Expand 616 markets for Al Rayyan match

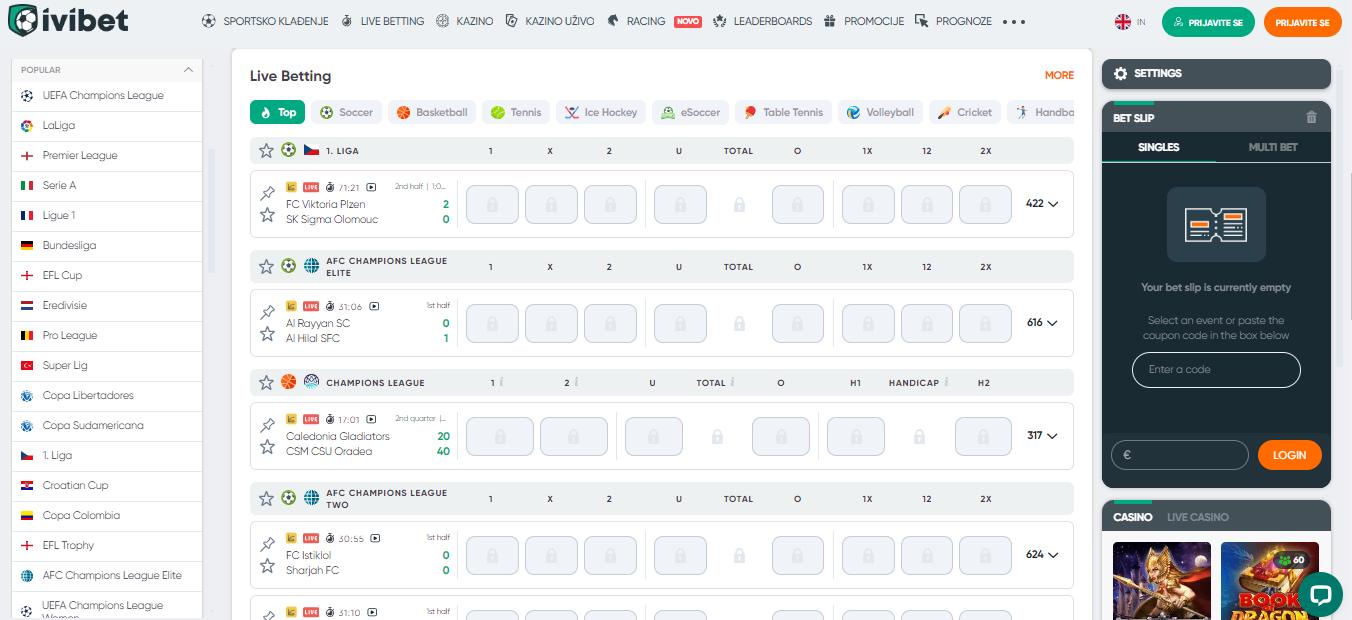tap(1042, 323)
